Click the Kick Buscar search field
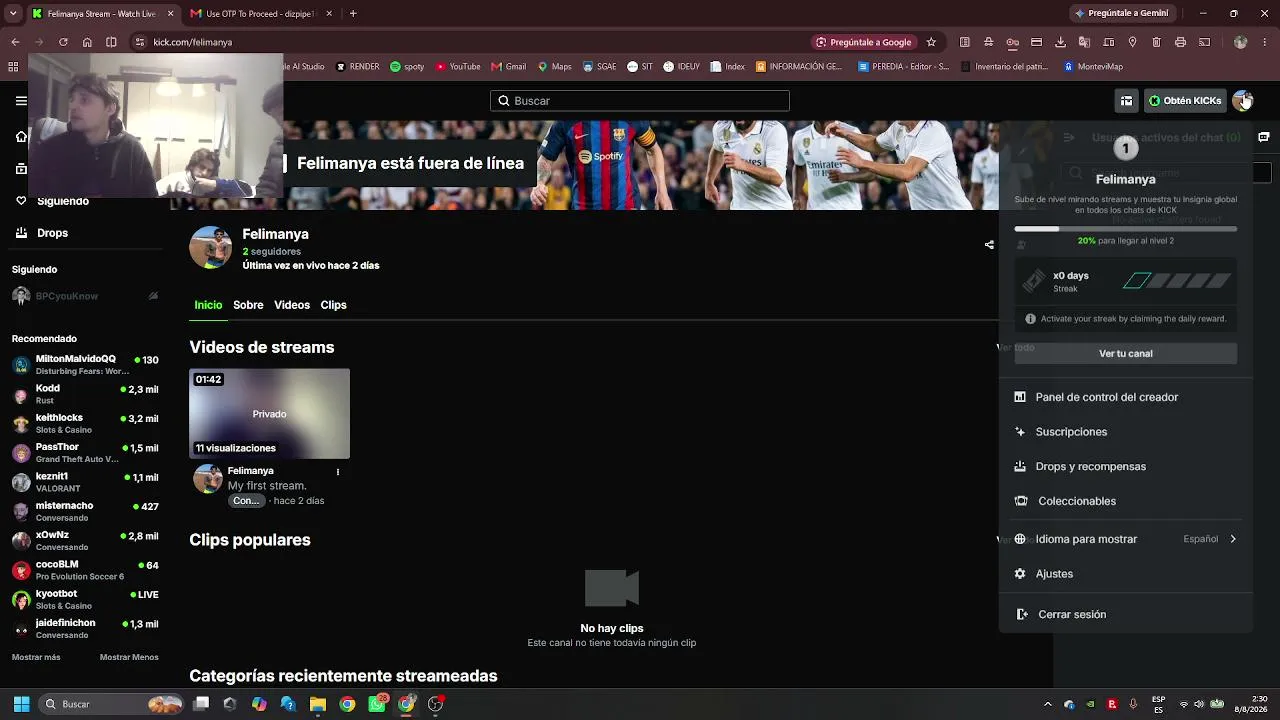 click(x=640, y=101)
